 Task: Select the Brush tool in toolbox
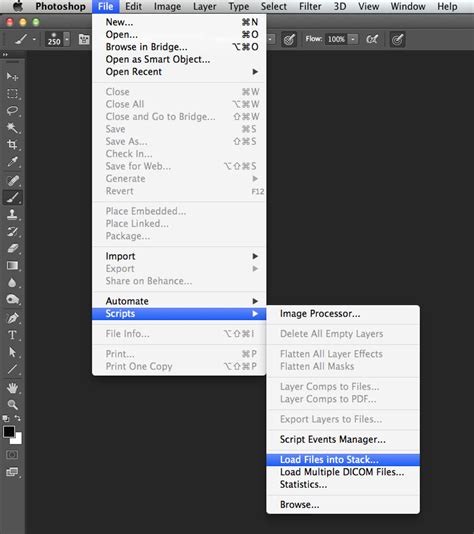[x=12, y=198]
